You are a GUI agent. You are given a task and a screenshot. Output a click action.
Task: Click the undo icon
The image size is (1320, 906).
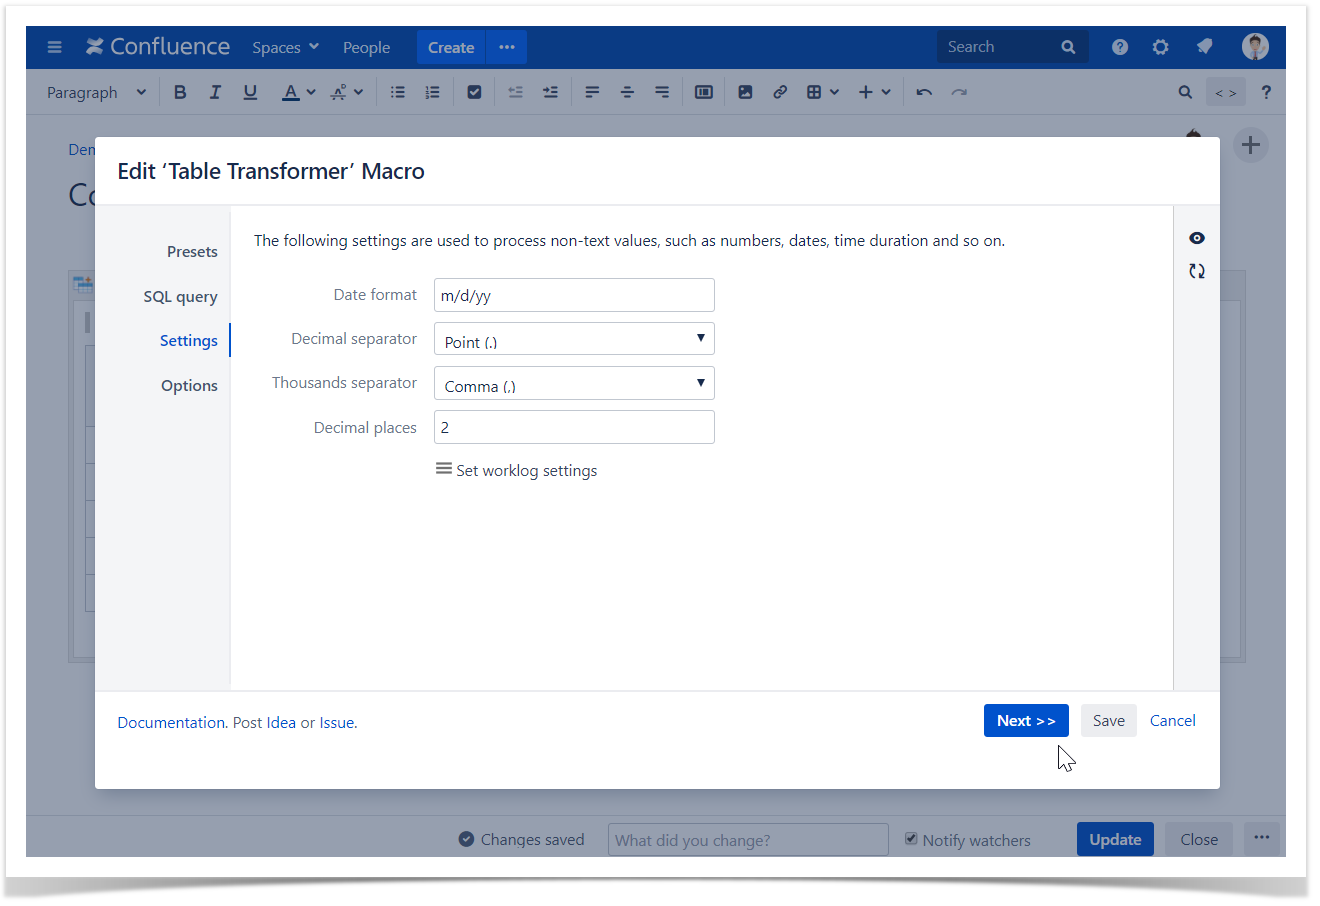coord(924,92)
